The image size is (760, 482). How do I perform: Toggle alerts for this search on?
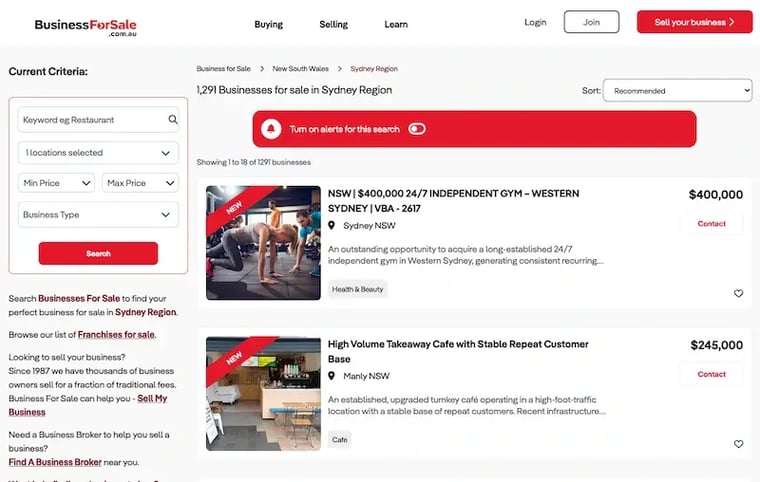[417, 129]
